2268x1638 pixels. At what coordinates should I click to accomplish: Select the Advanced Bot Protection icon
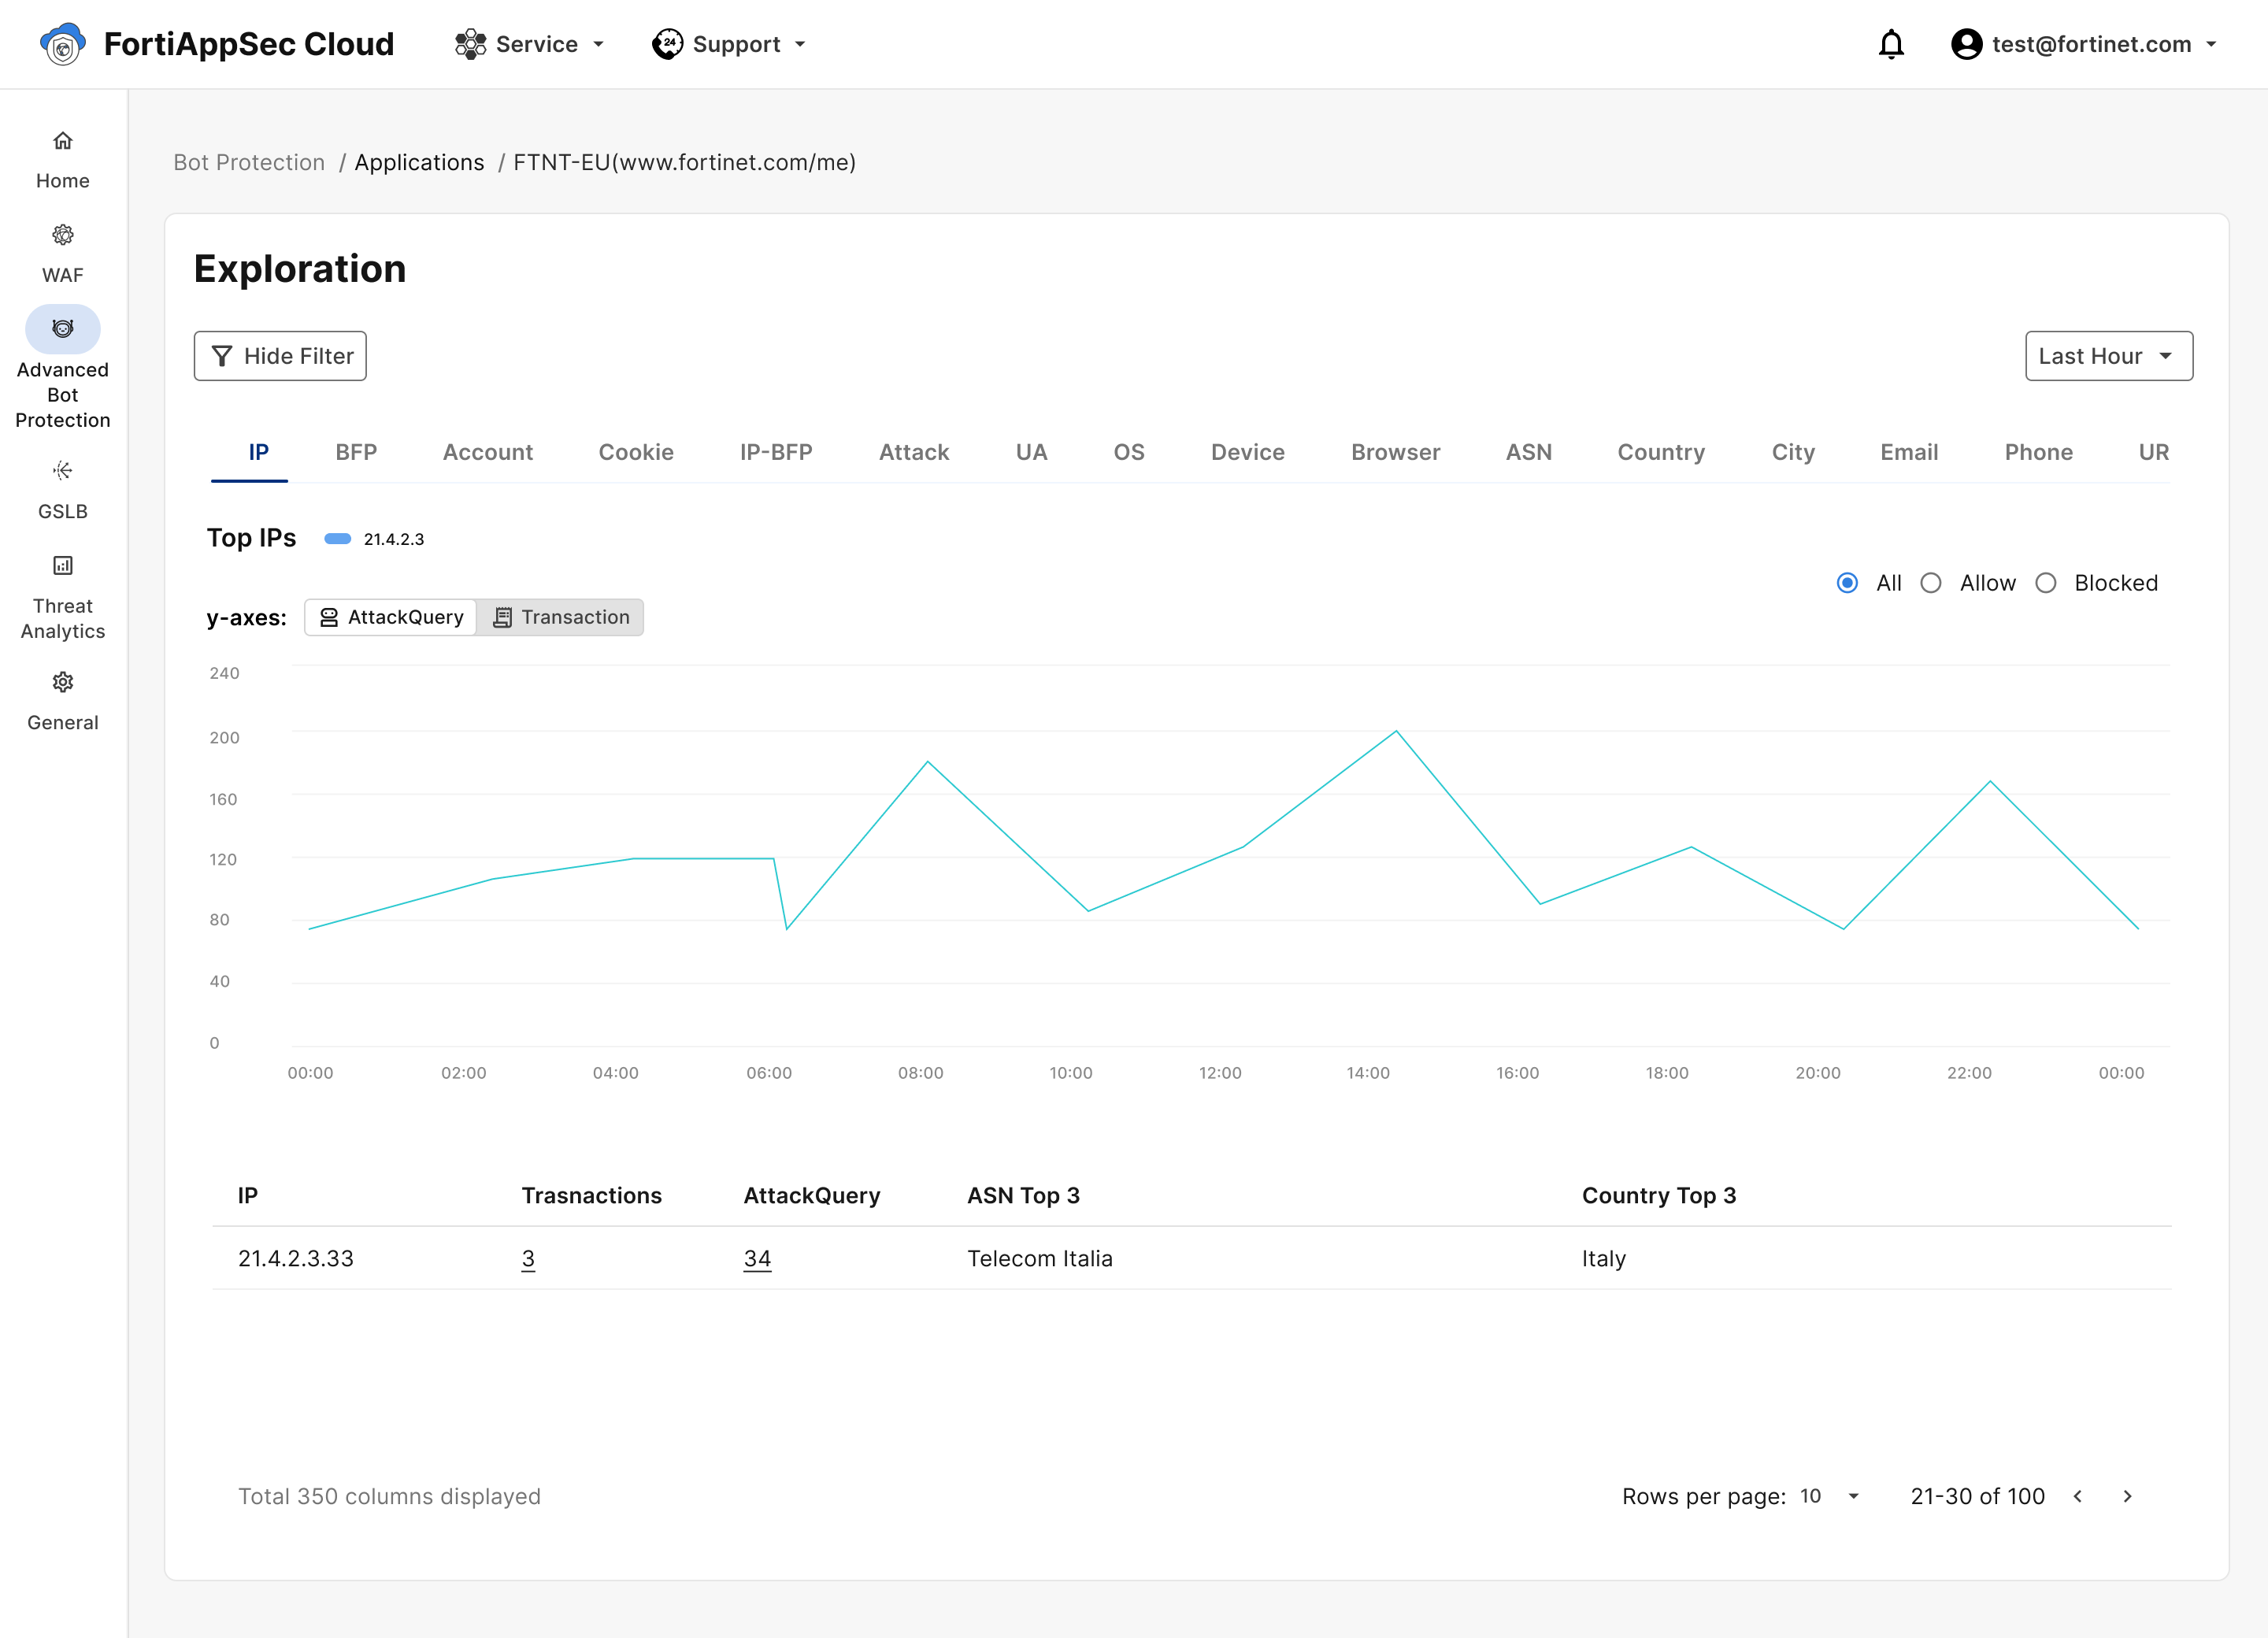pos(62,329)
